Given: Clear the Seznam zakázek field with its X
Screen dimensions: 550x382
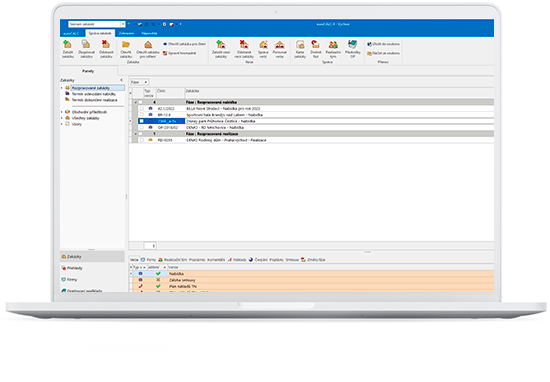Looking at the screenshot, I should point(123,24).
